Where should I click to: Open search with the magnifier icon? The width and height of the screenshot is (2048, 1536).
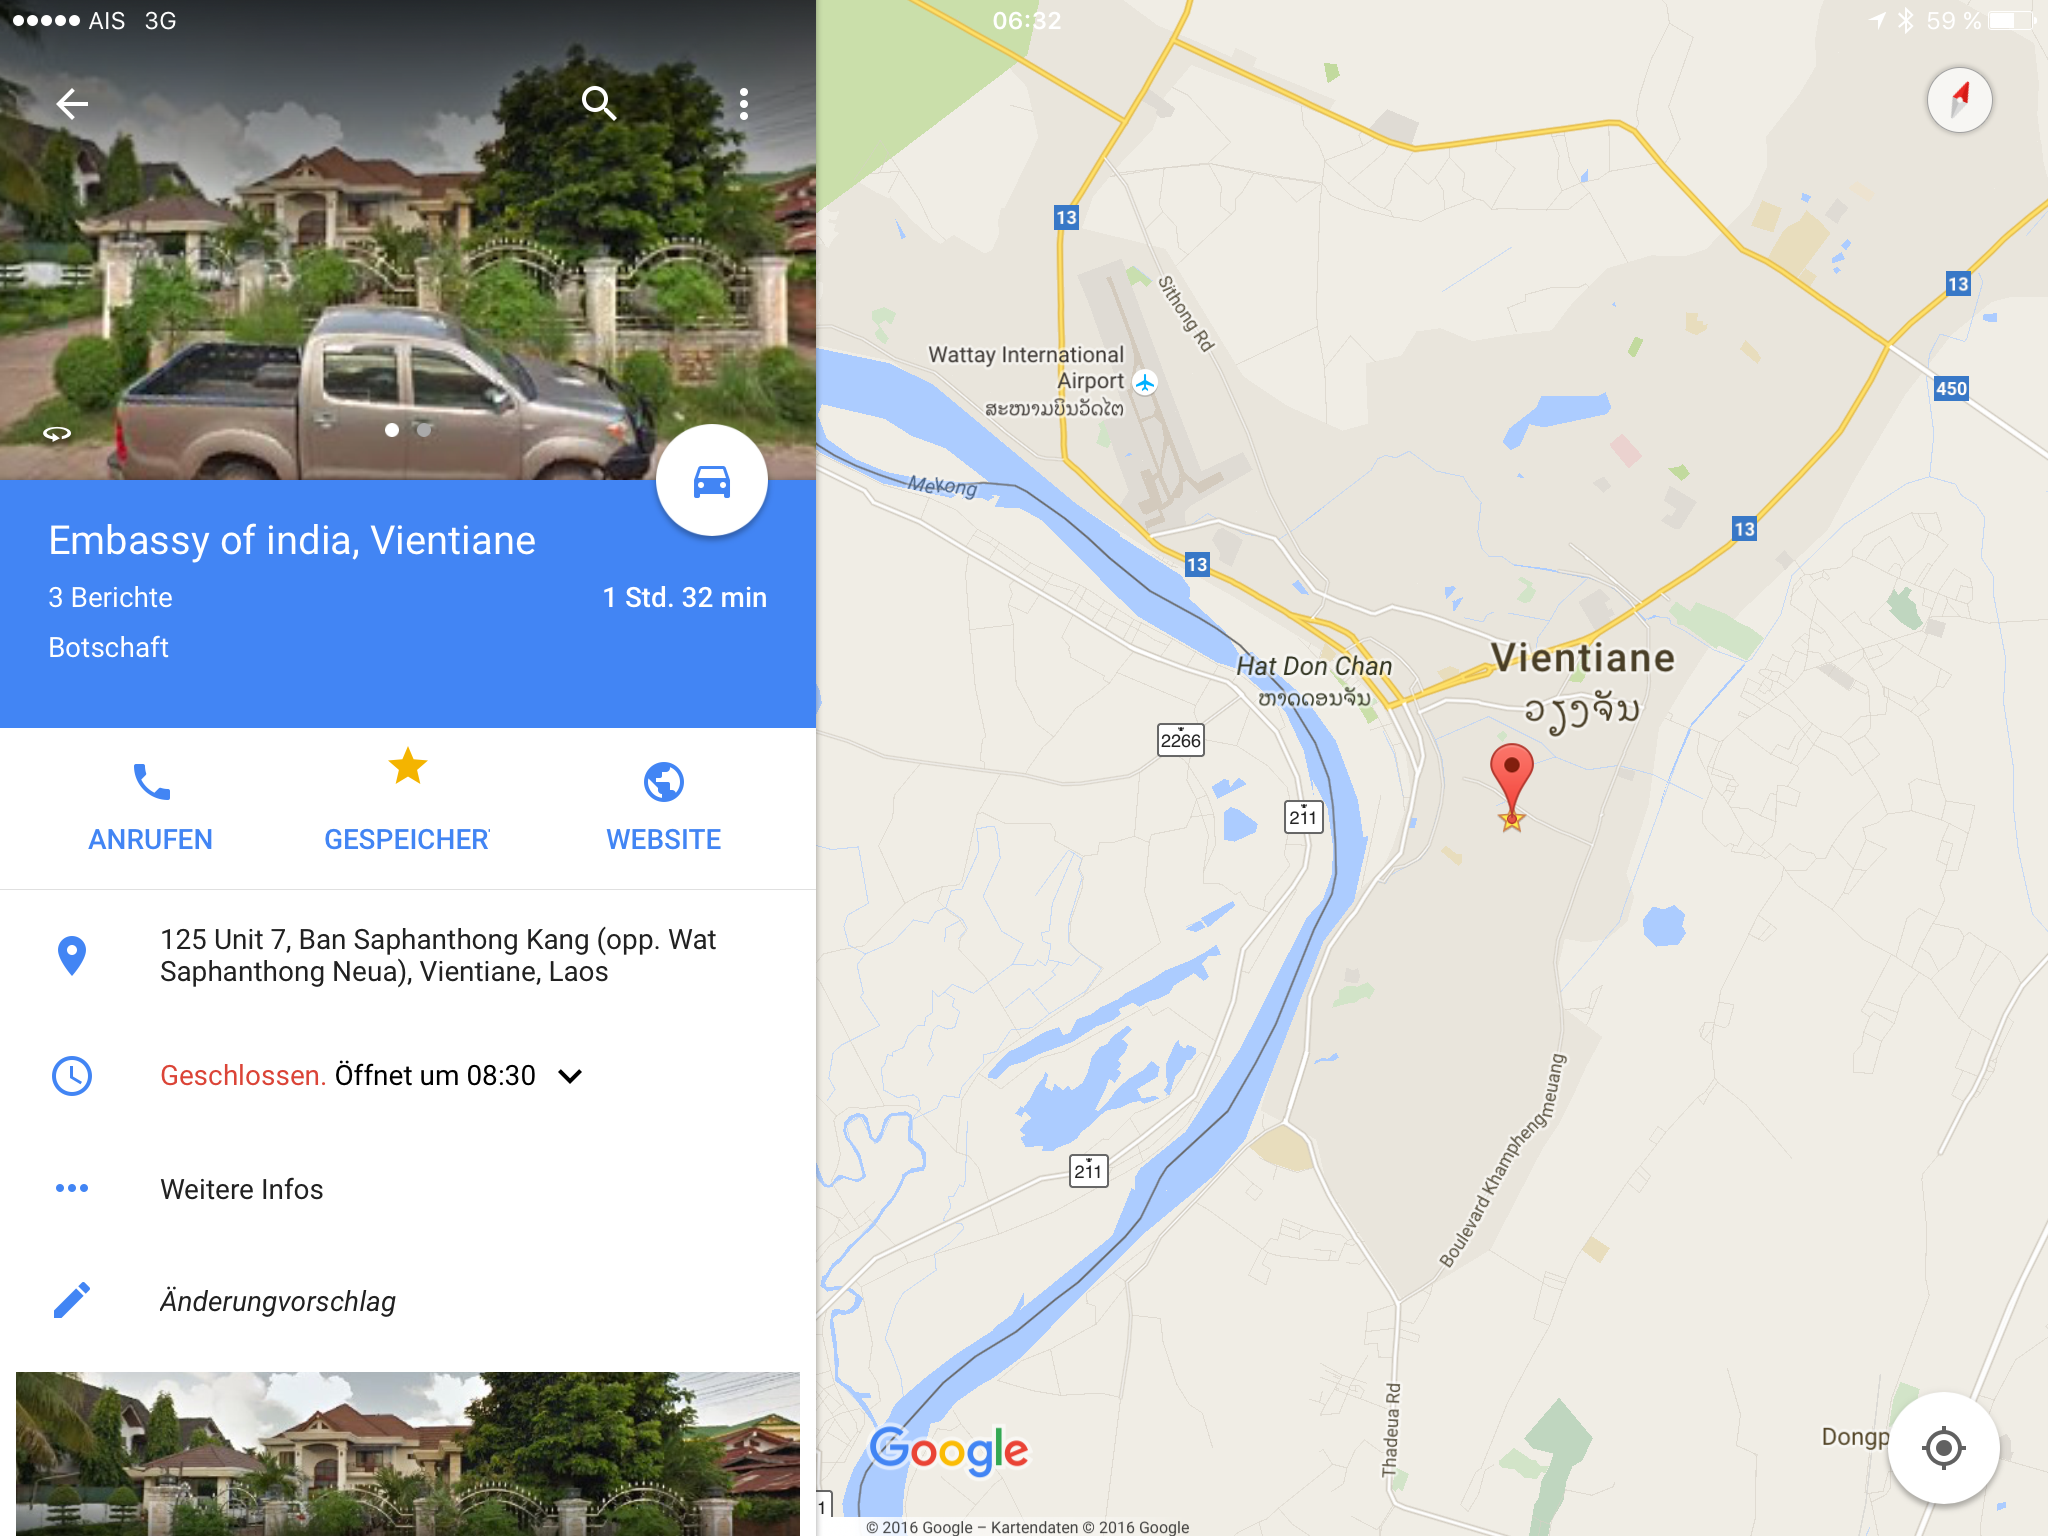pos(599,103)
